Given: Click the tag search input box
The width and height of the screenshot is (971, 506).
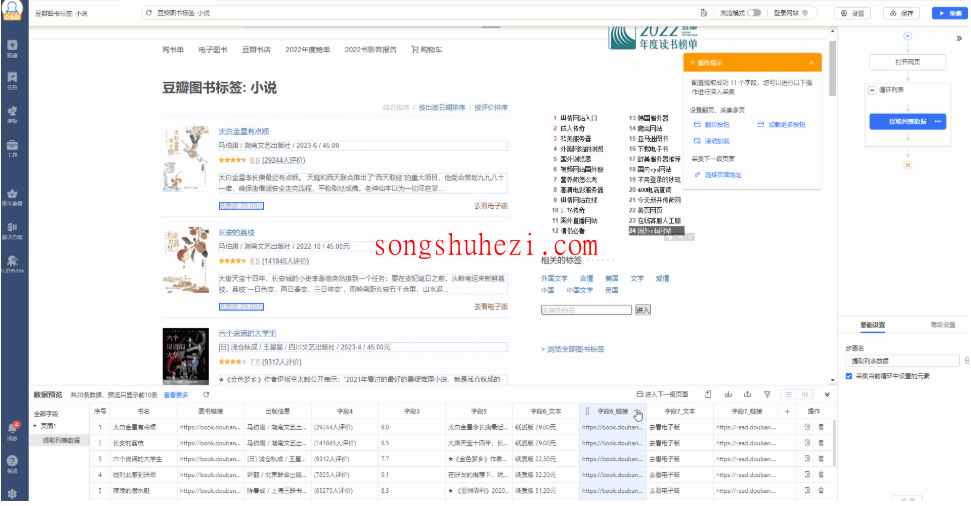Looking at the screenshot, I should (586, 310).
